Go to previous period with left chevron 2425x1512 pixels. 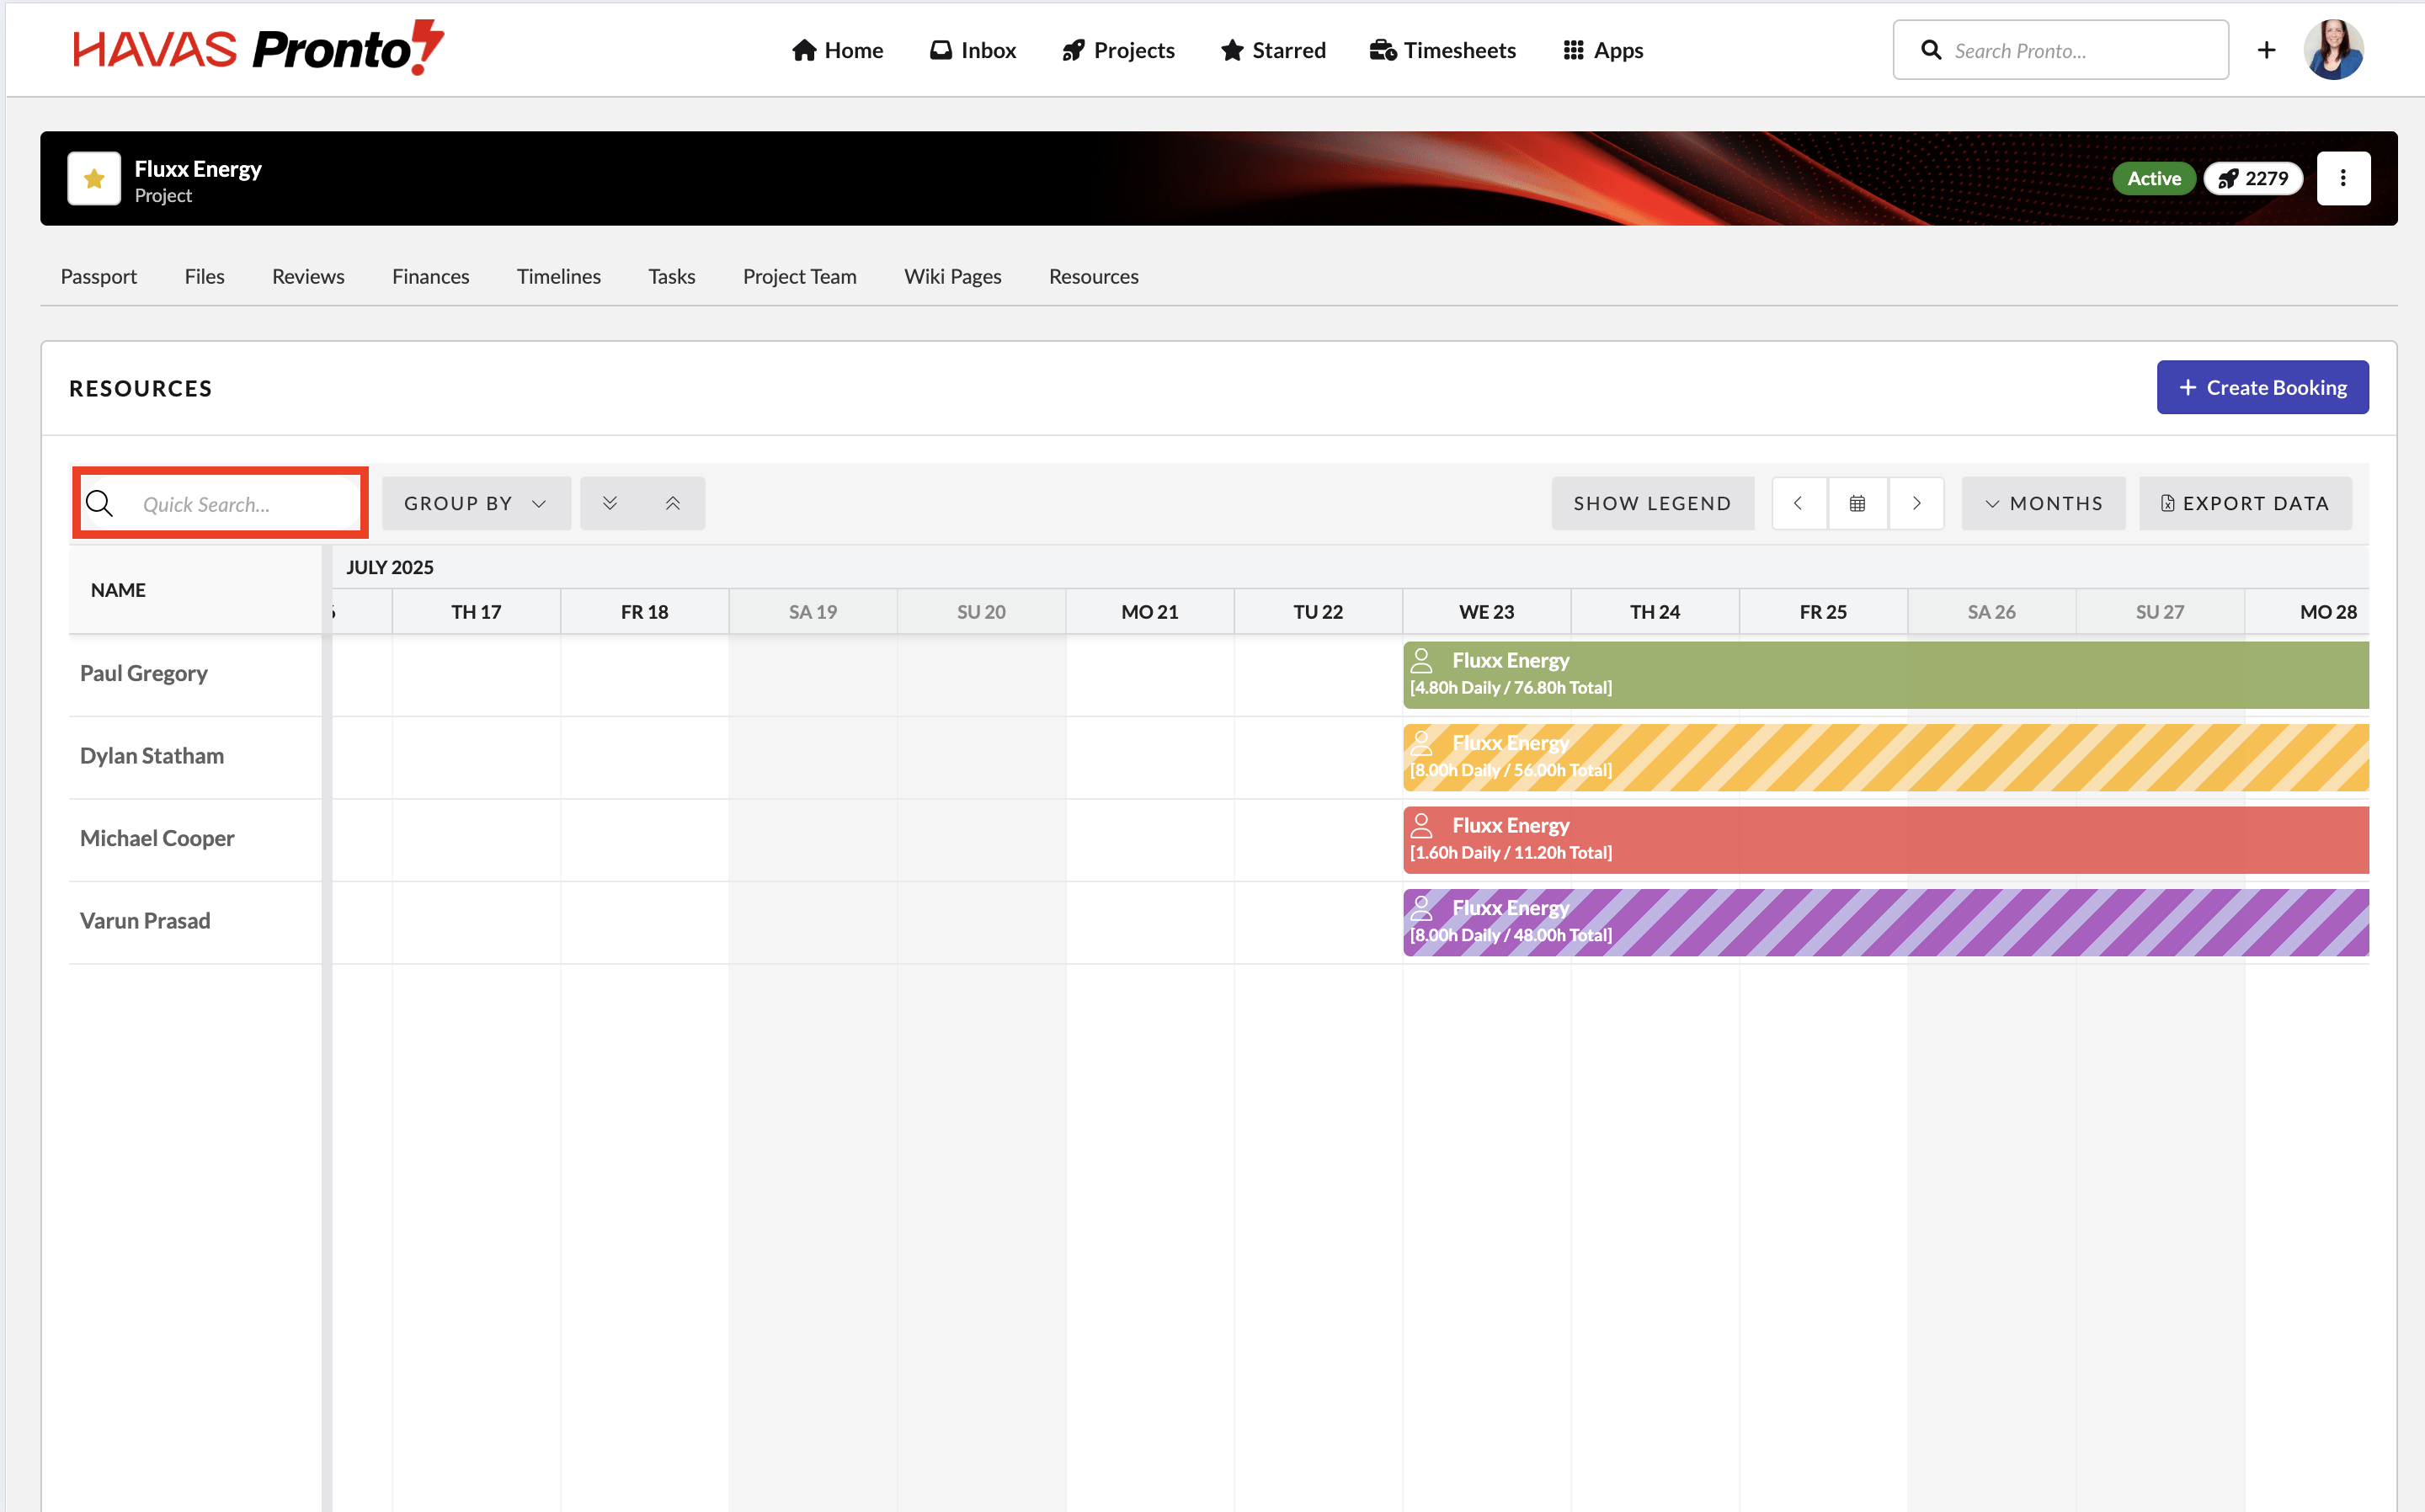point(1798,503)
